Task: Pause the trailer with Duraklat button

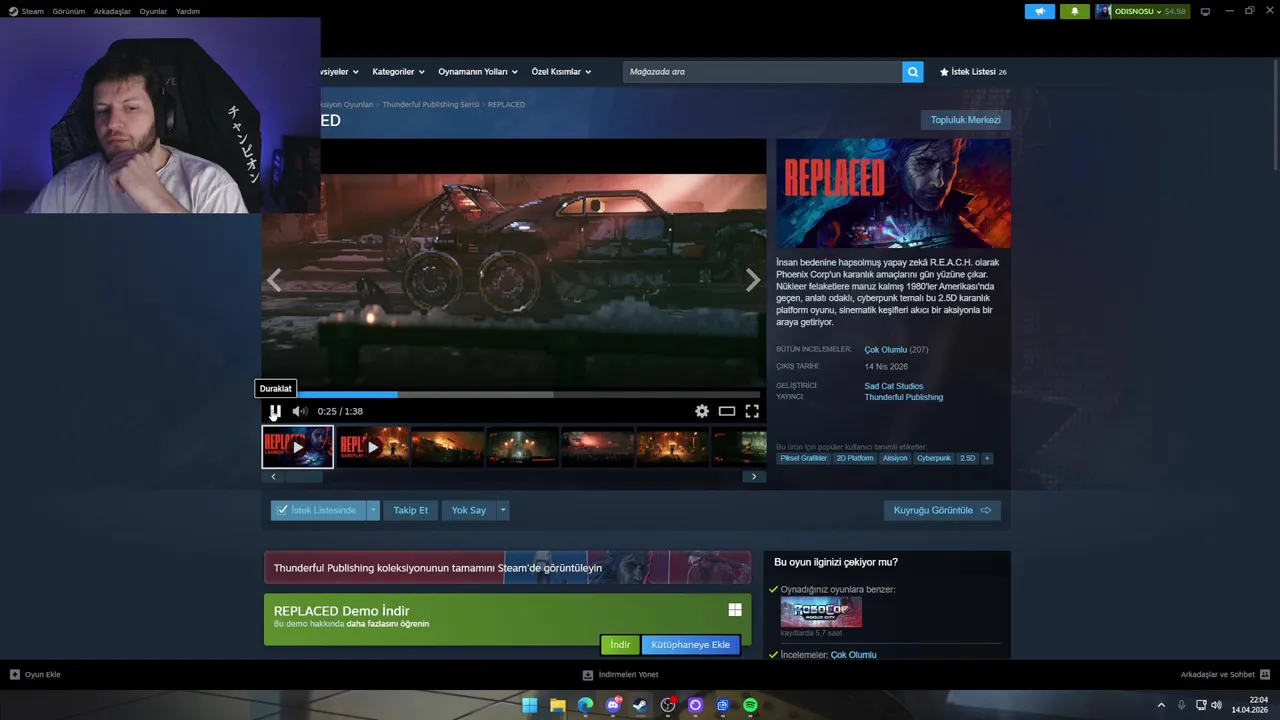Action: pyautogui.click(x=275, y=411)
